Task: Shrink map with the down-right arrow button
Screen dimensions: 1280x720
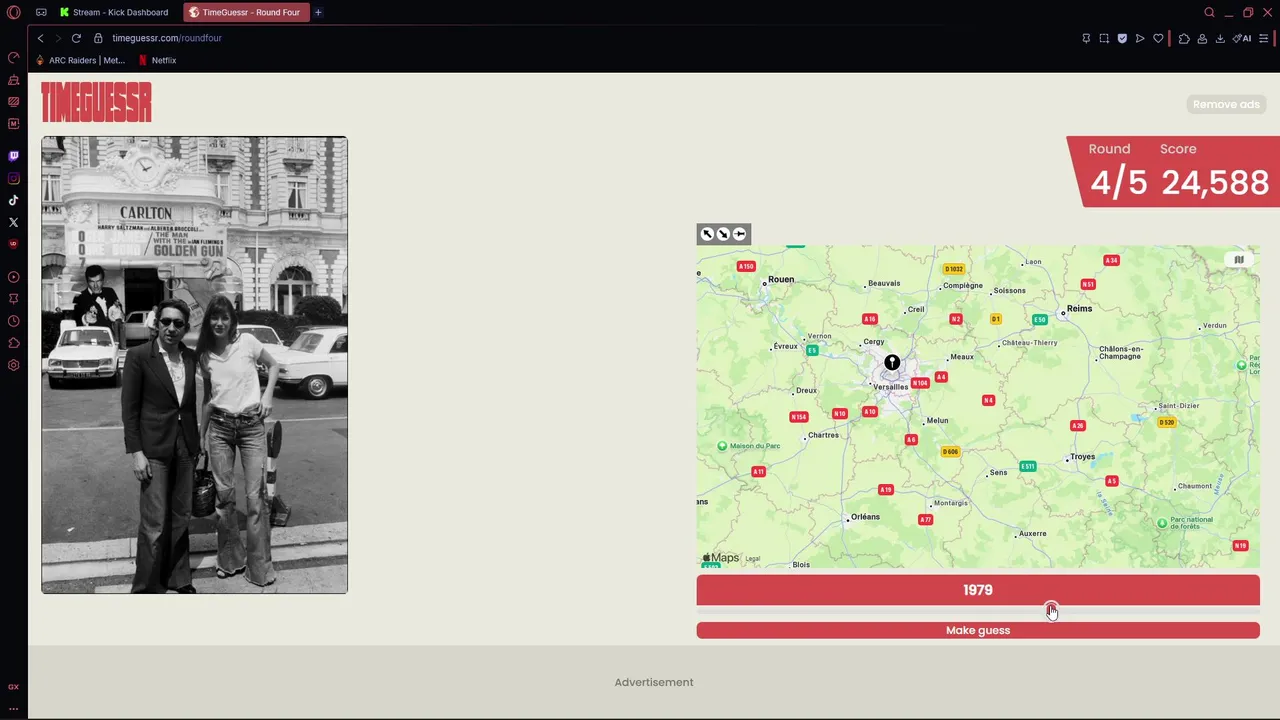Action: [723, 234]
